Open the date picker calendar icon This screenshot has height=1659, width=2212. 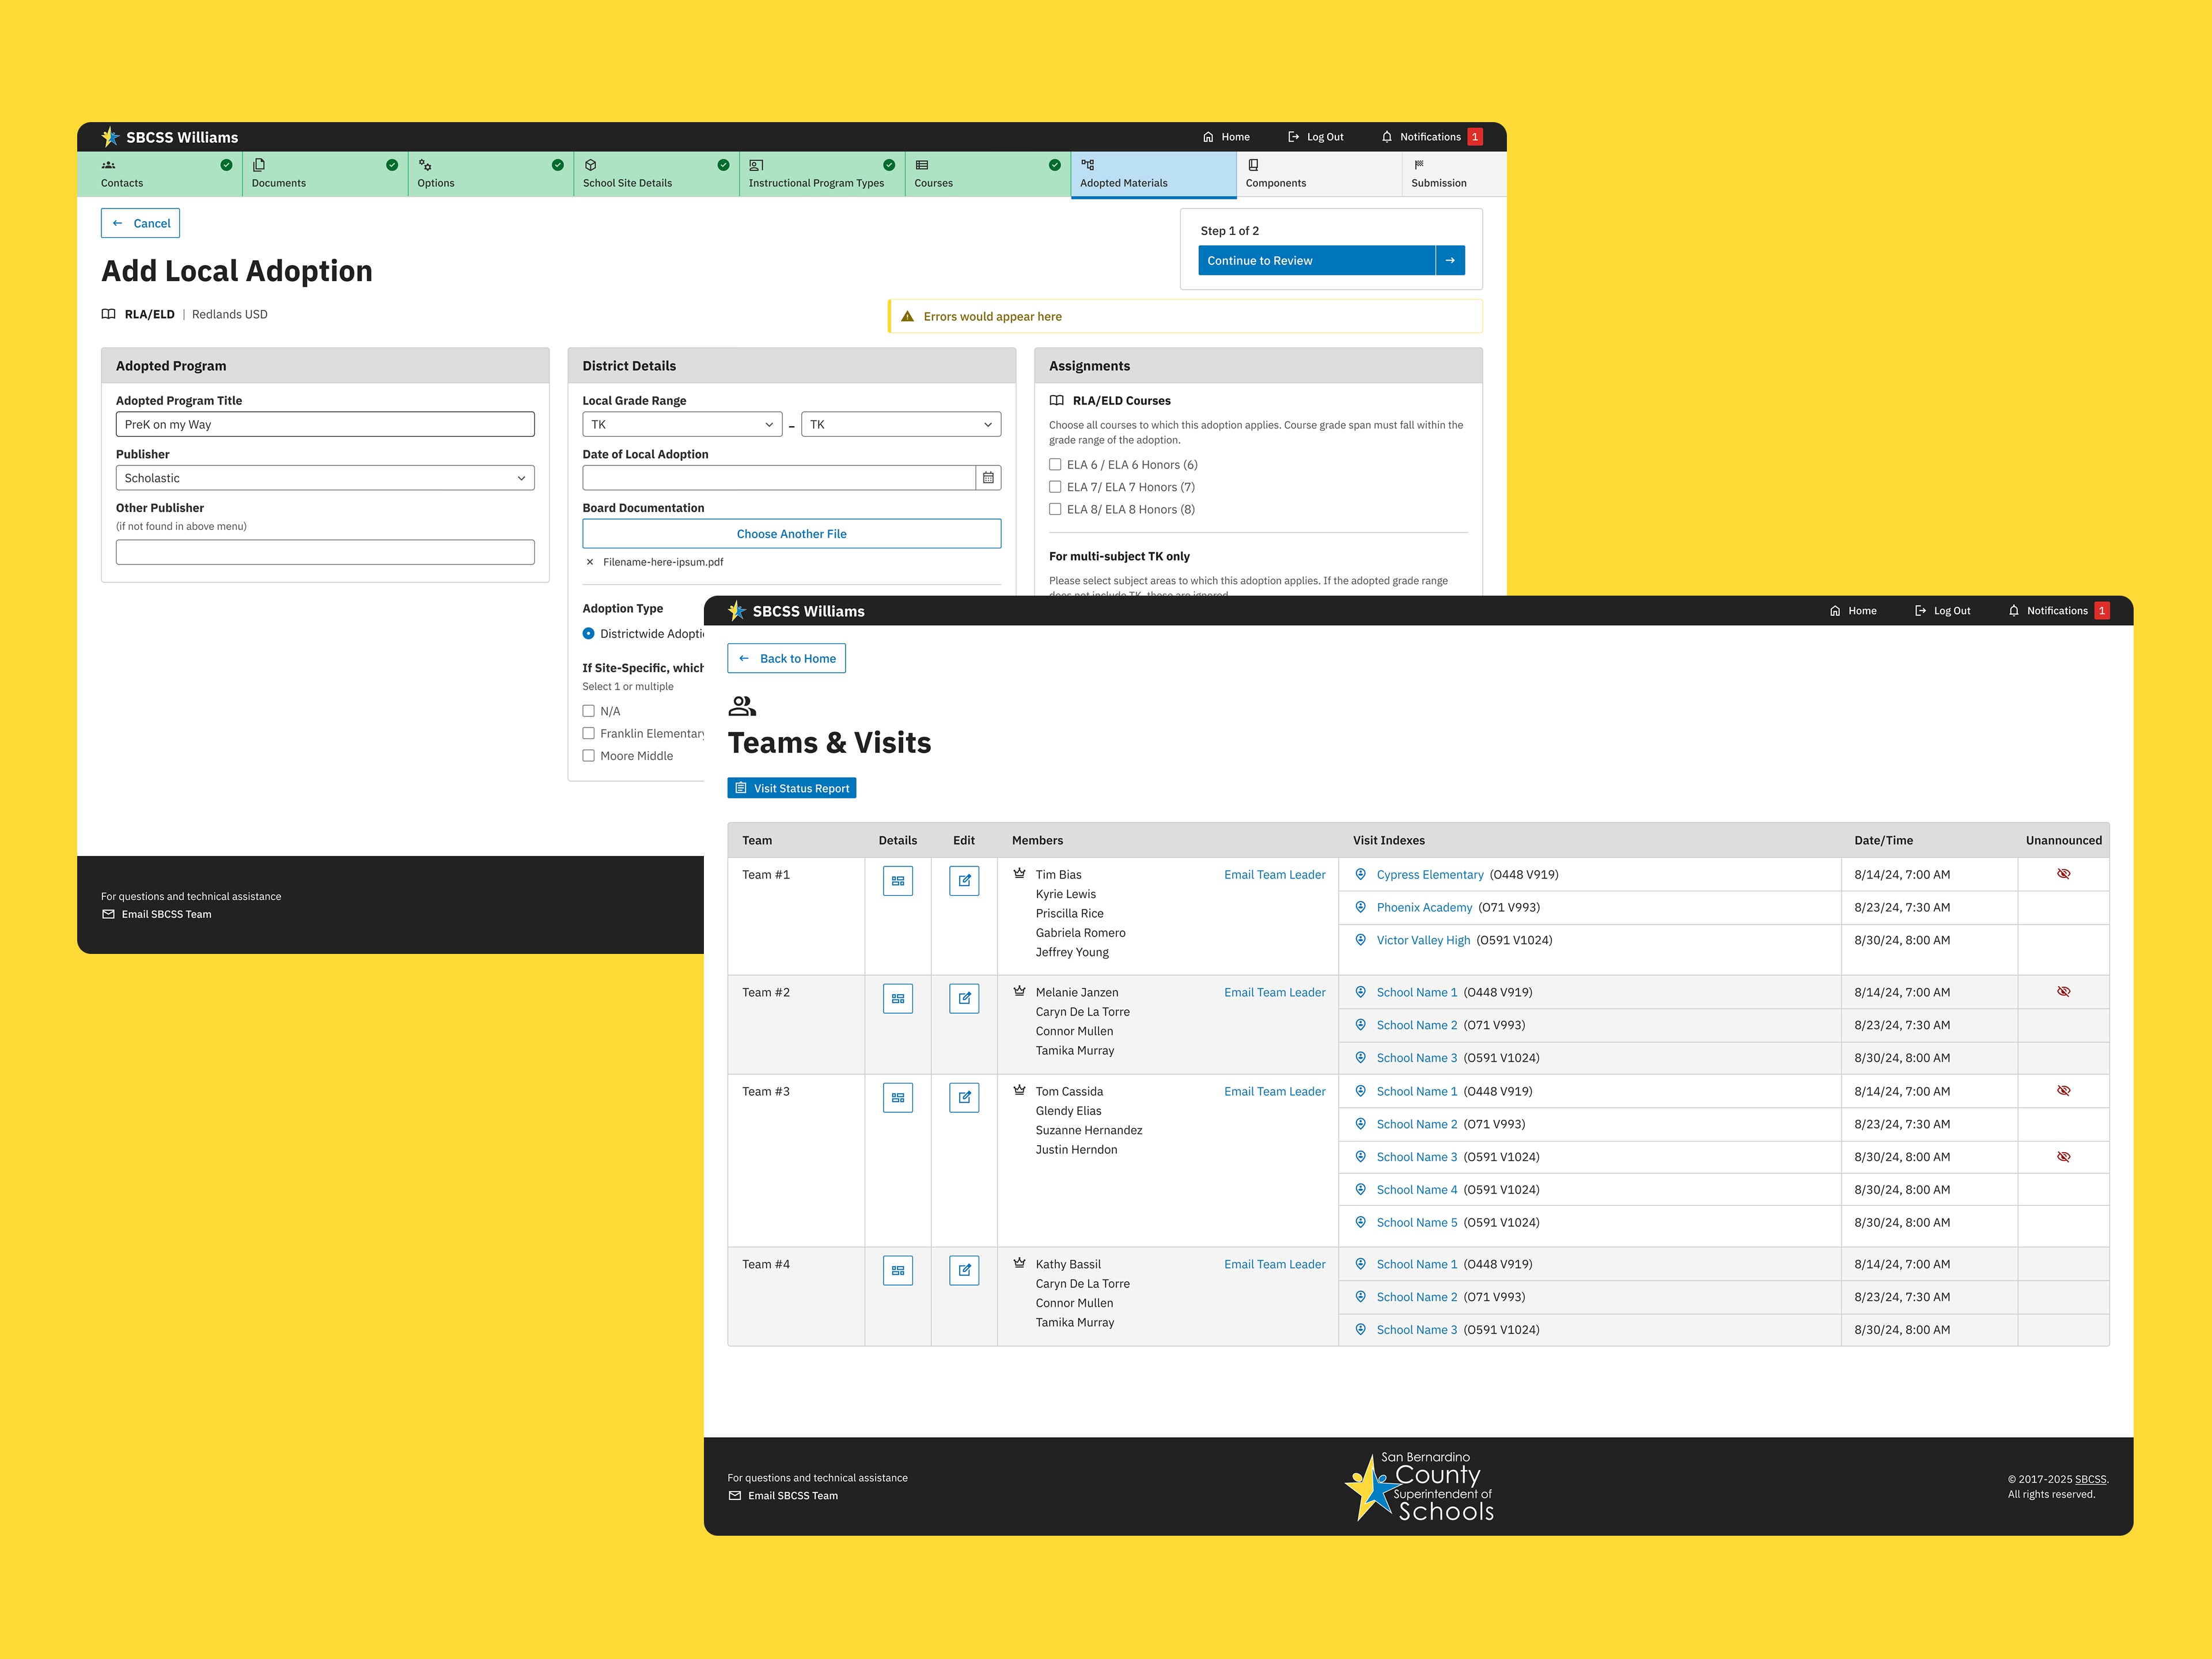987,478
